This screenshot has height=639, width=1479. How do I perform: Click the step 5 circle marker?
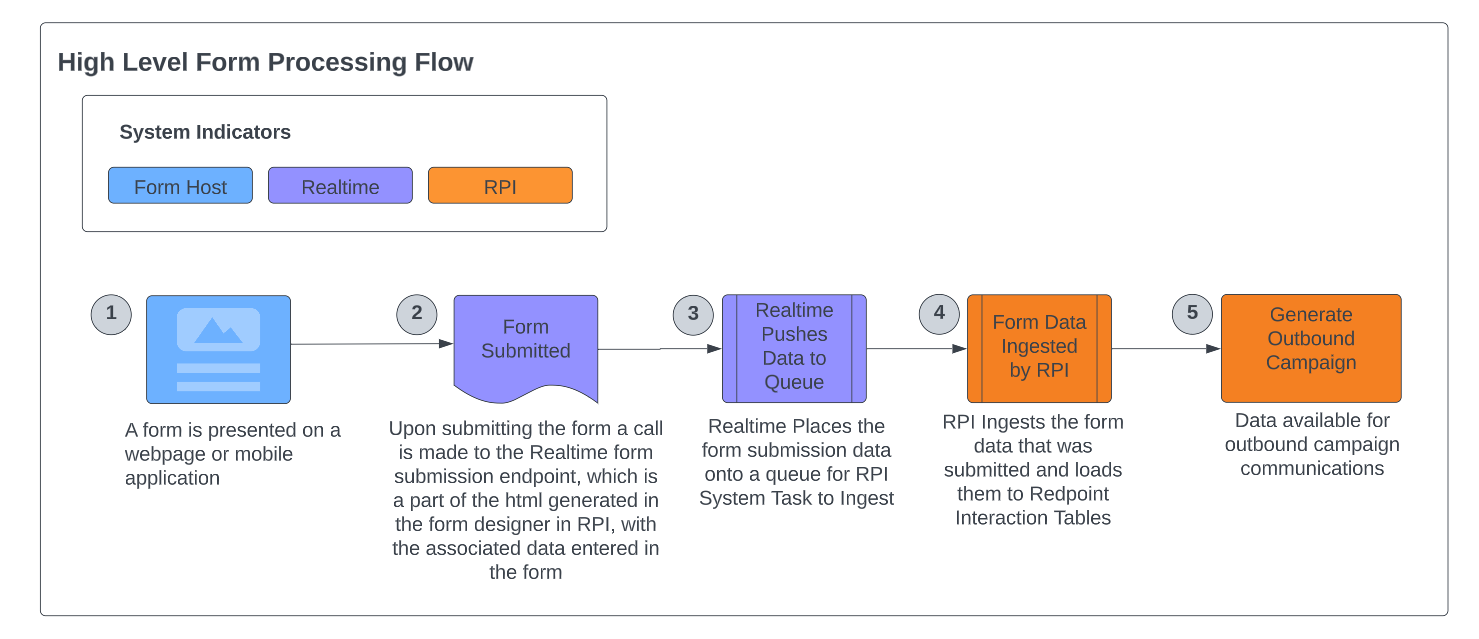[x=1192, y=314]
